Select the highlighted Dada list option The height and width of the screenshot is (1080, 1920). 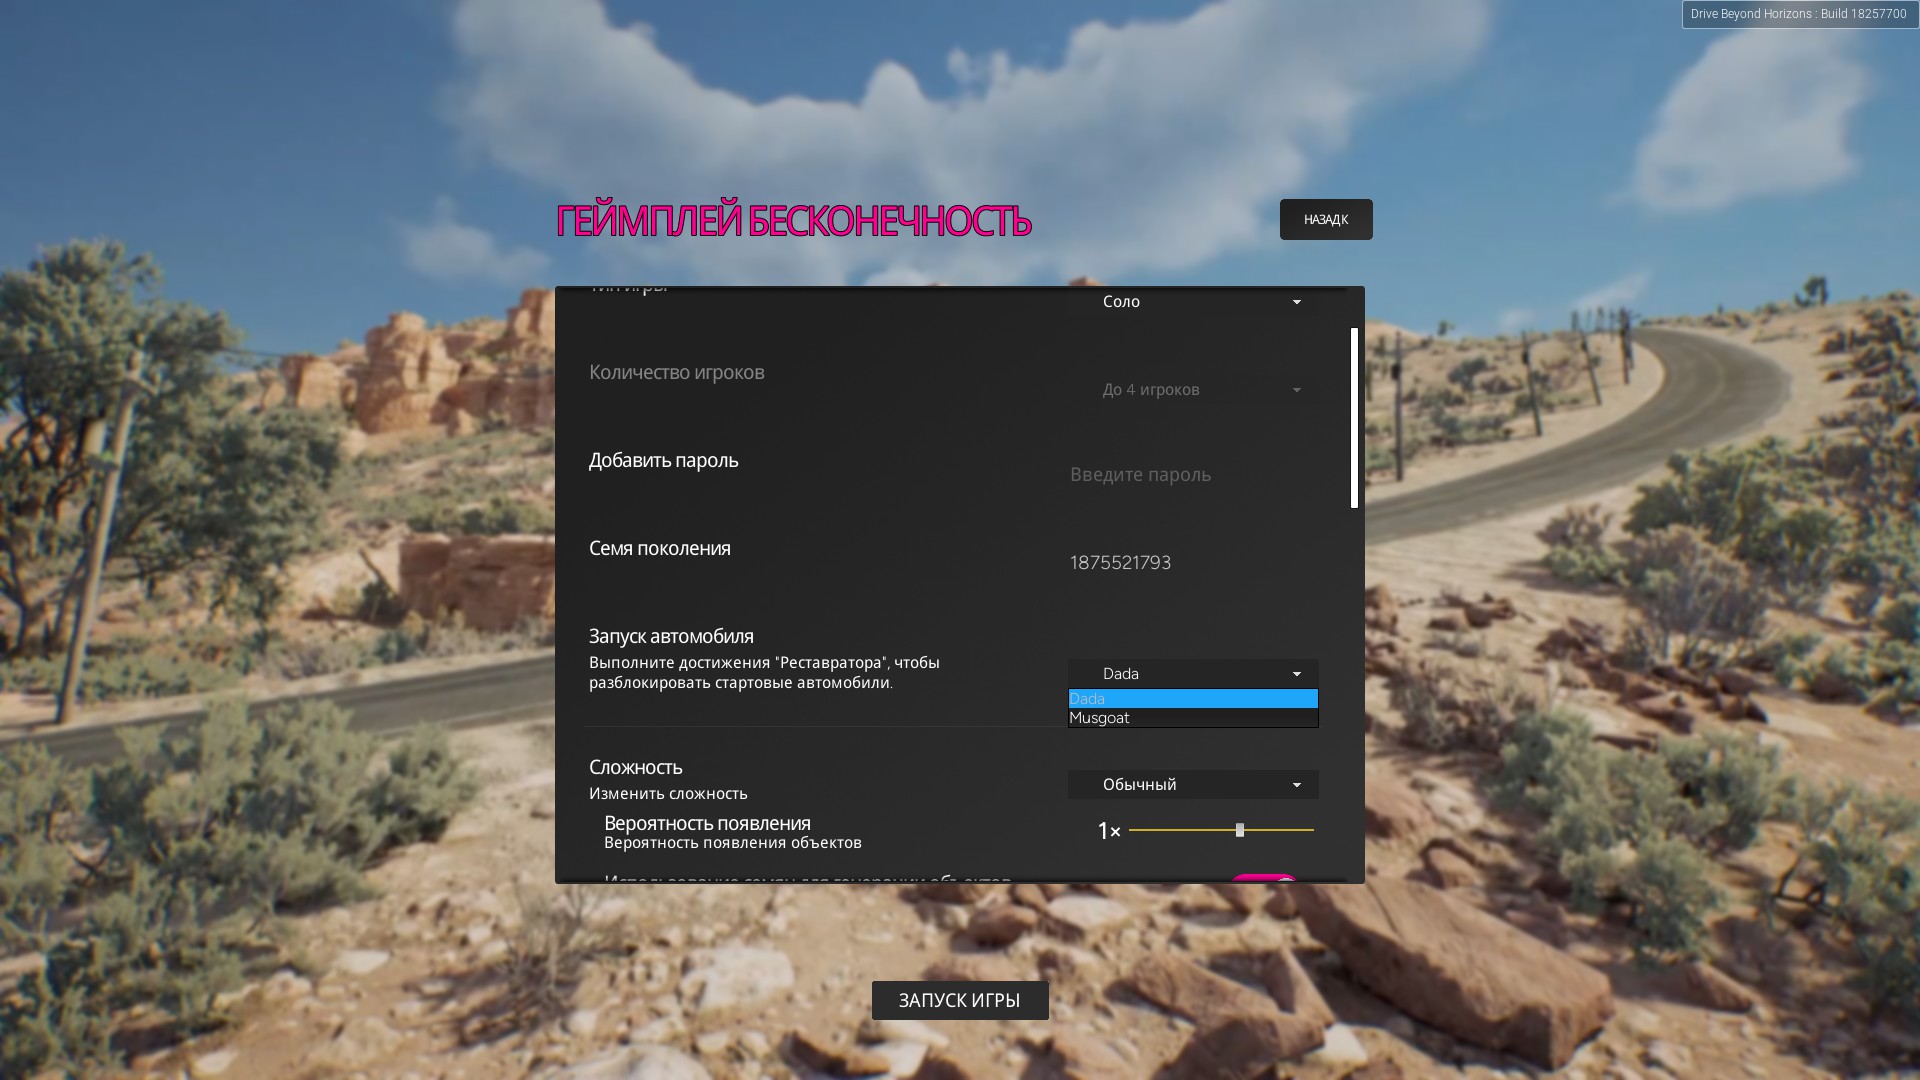[1192, 699]
